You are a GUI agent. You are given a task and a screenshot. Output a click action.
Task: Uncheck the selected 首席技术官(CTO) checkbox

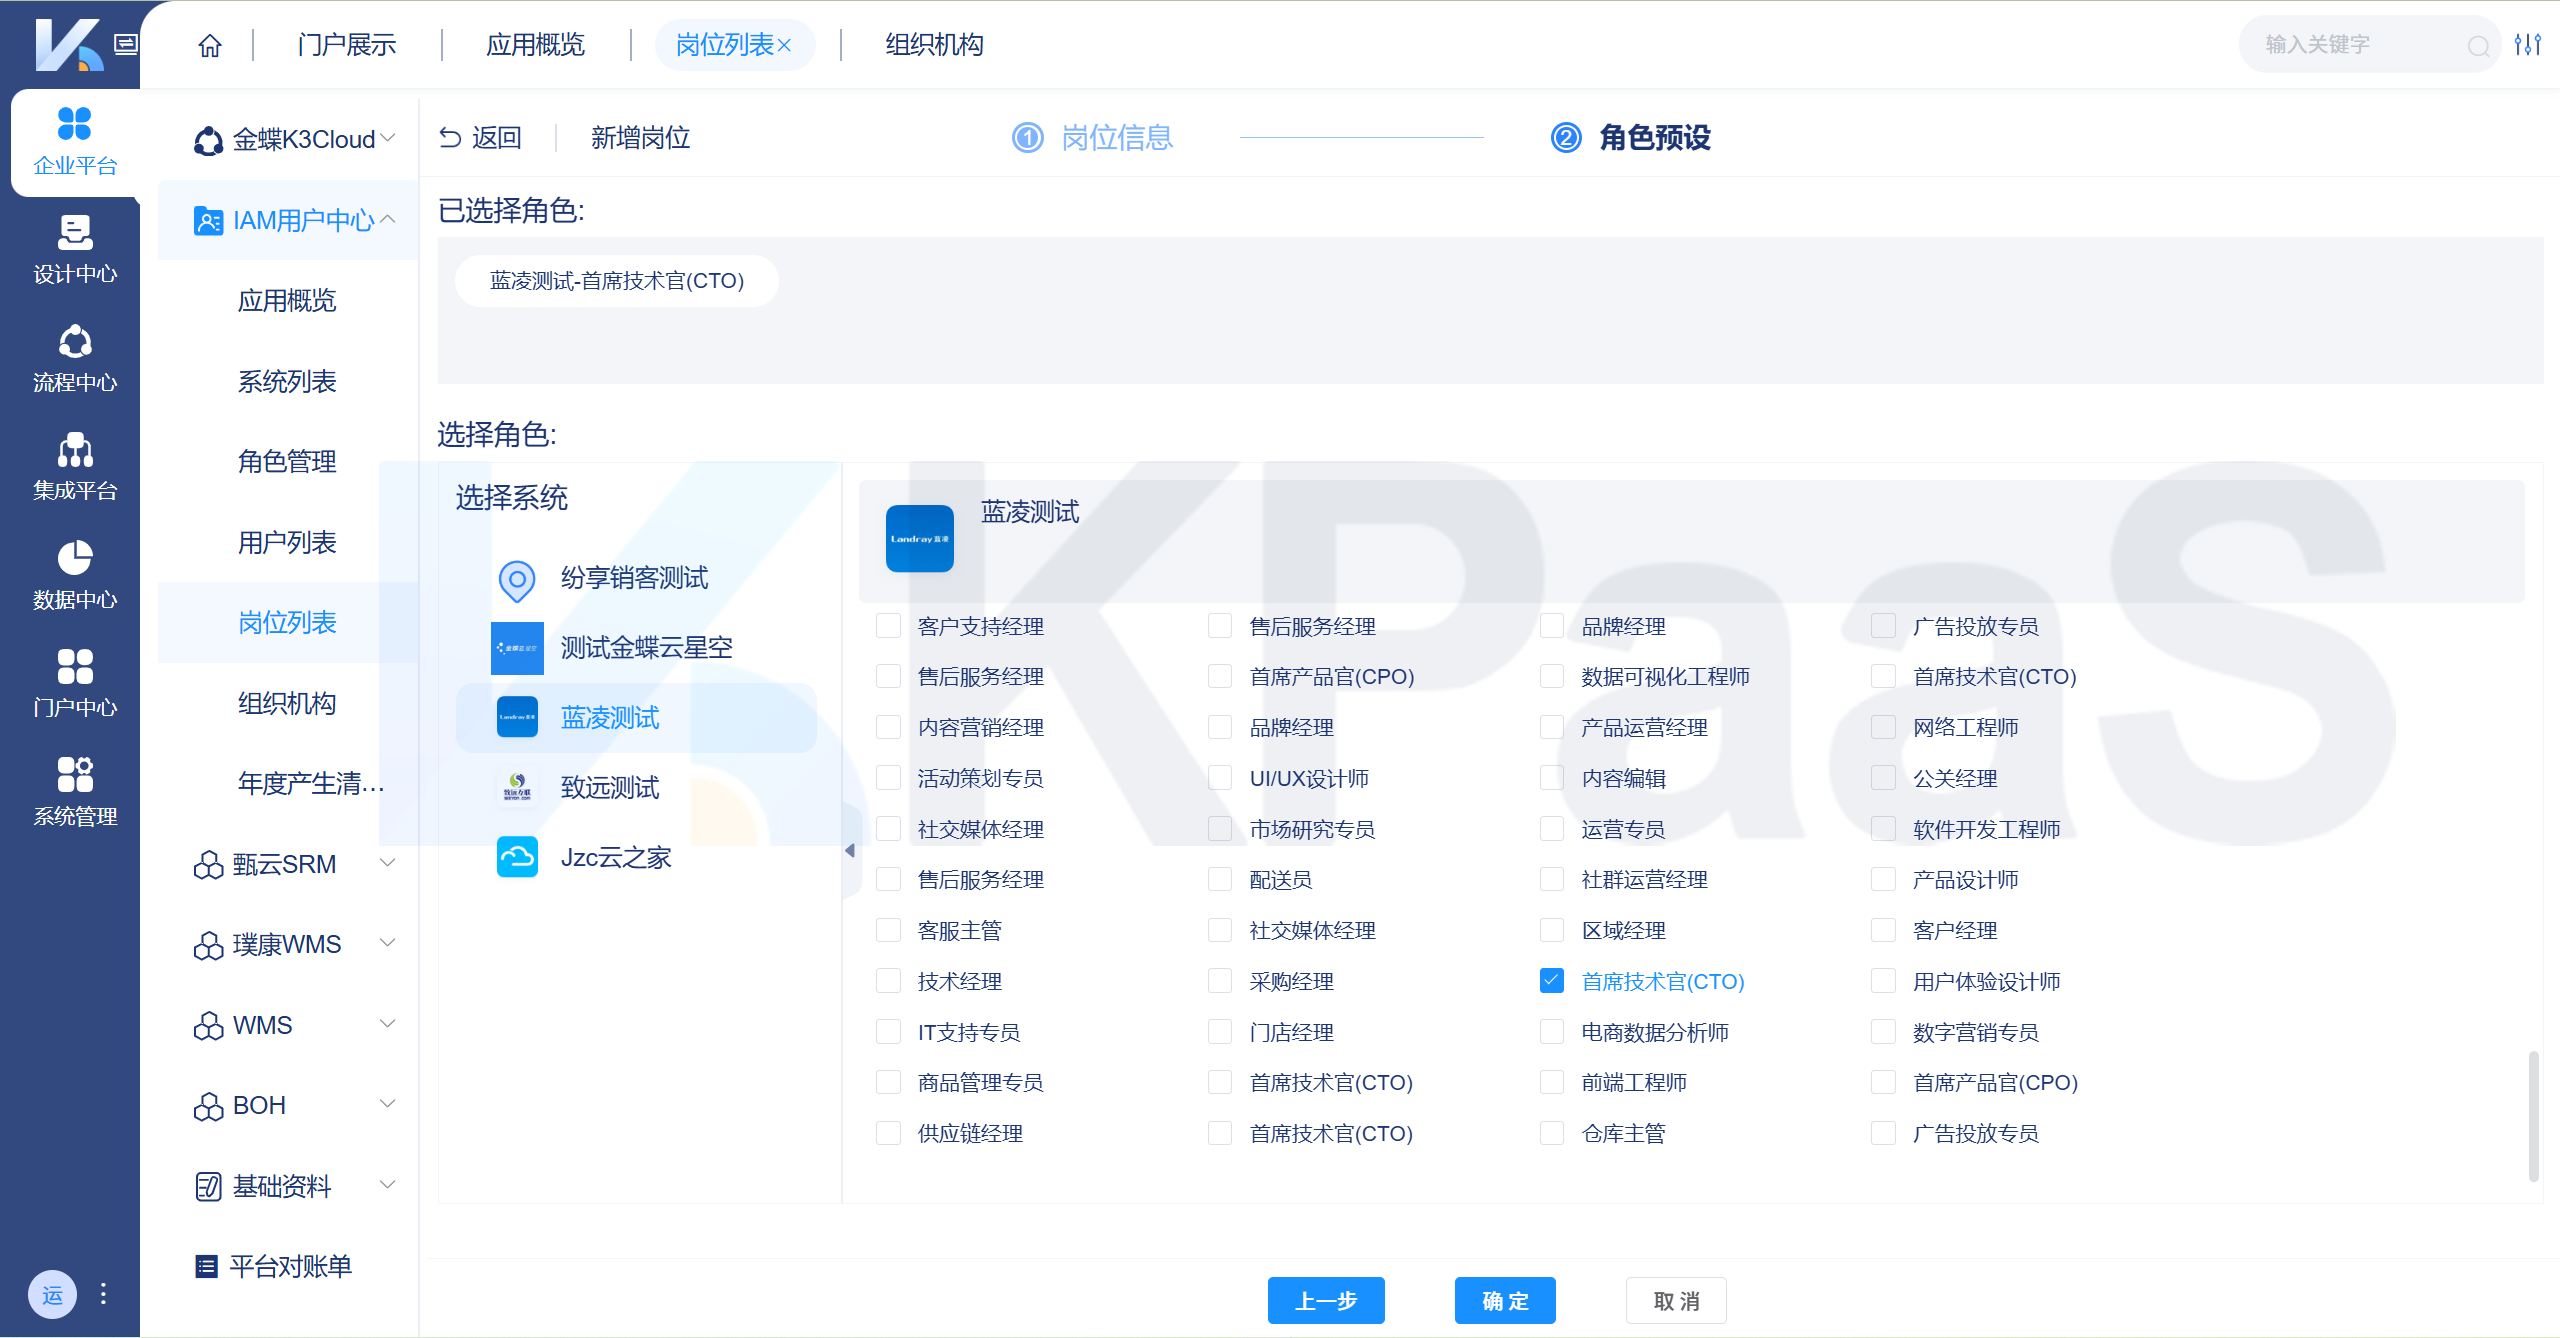coord(1551,981)
